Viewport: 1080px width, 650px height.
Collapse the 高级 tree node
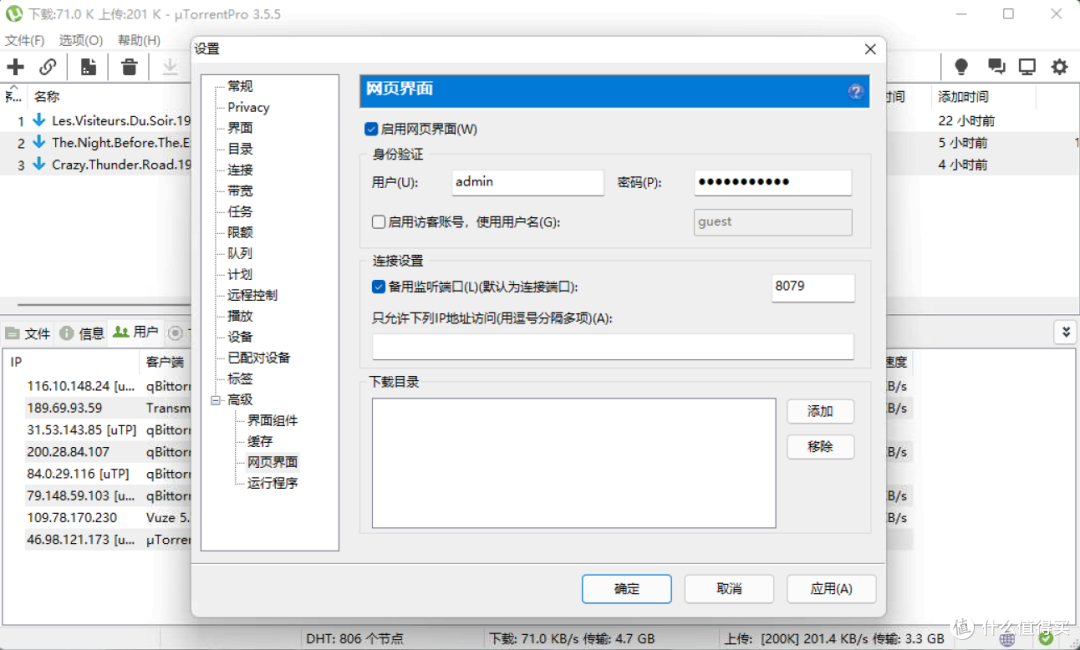pyautogui.click(x=217, y=398)
